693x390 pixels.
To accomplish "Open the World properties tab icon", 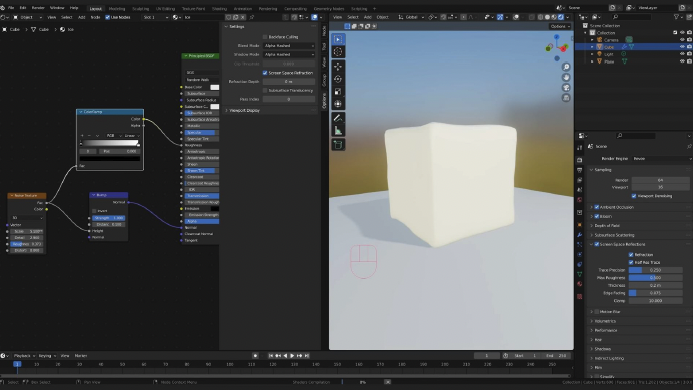I will tap(579, 200).
